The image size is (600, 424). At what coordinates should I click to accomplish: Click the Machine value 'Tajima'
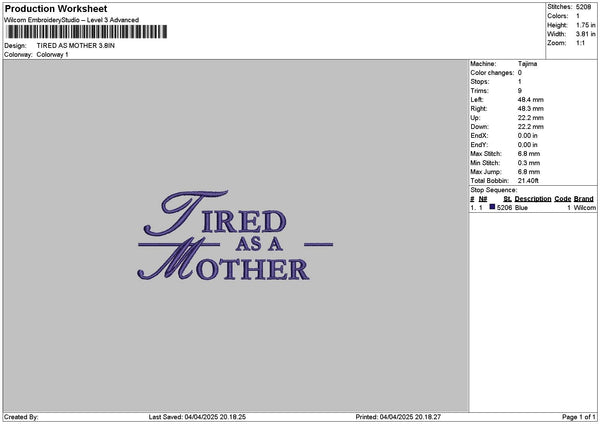coord(527,64)
